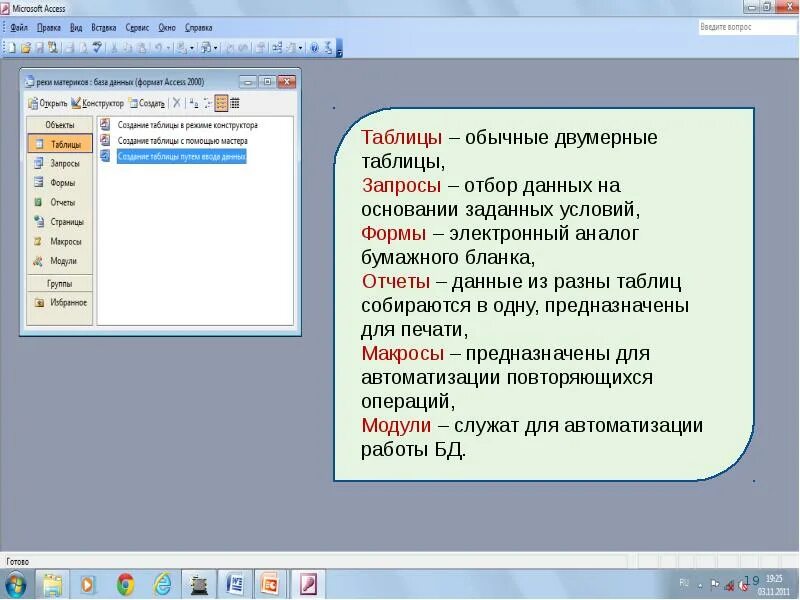
Task: Select Макросы in the objects pane
Action: 58,241
